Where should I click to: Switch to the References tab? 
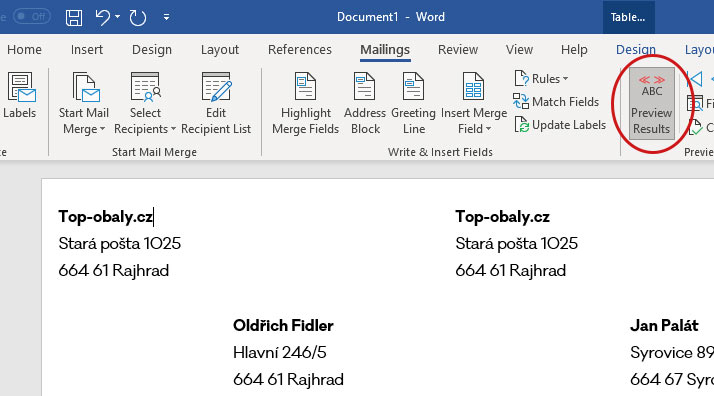(x=300, y=49)
